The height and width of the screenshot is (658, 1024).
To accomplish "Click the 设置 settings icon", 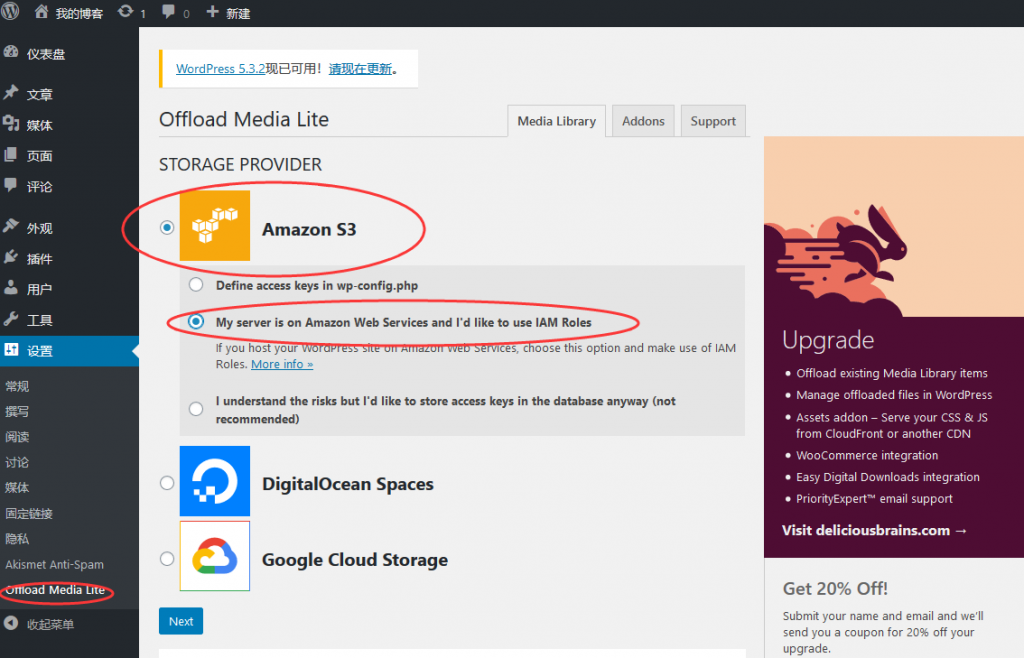I will click(11, 350).
